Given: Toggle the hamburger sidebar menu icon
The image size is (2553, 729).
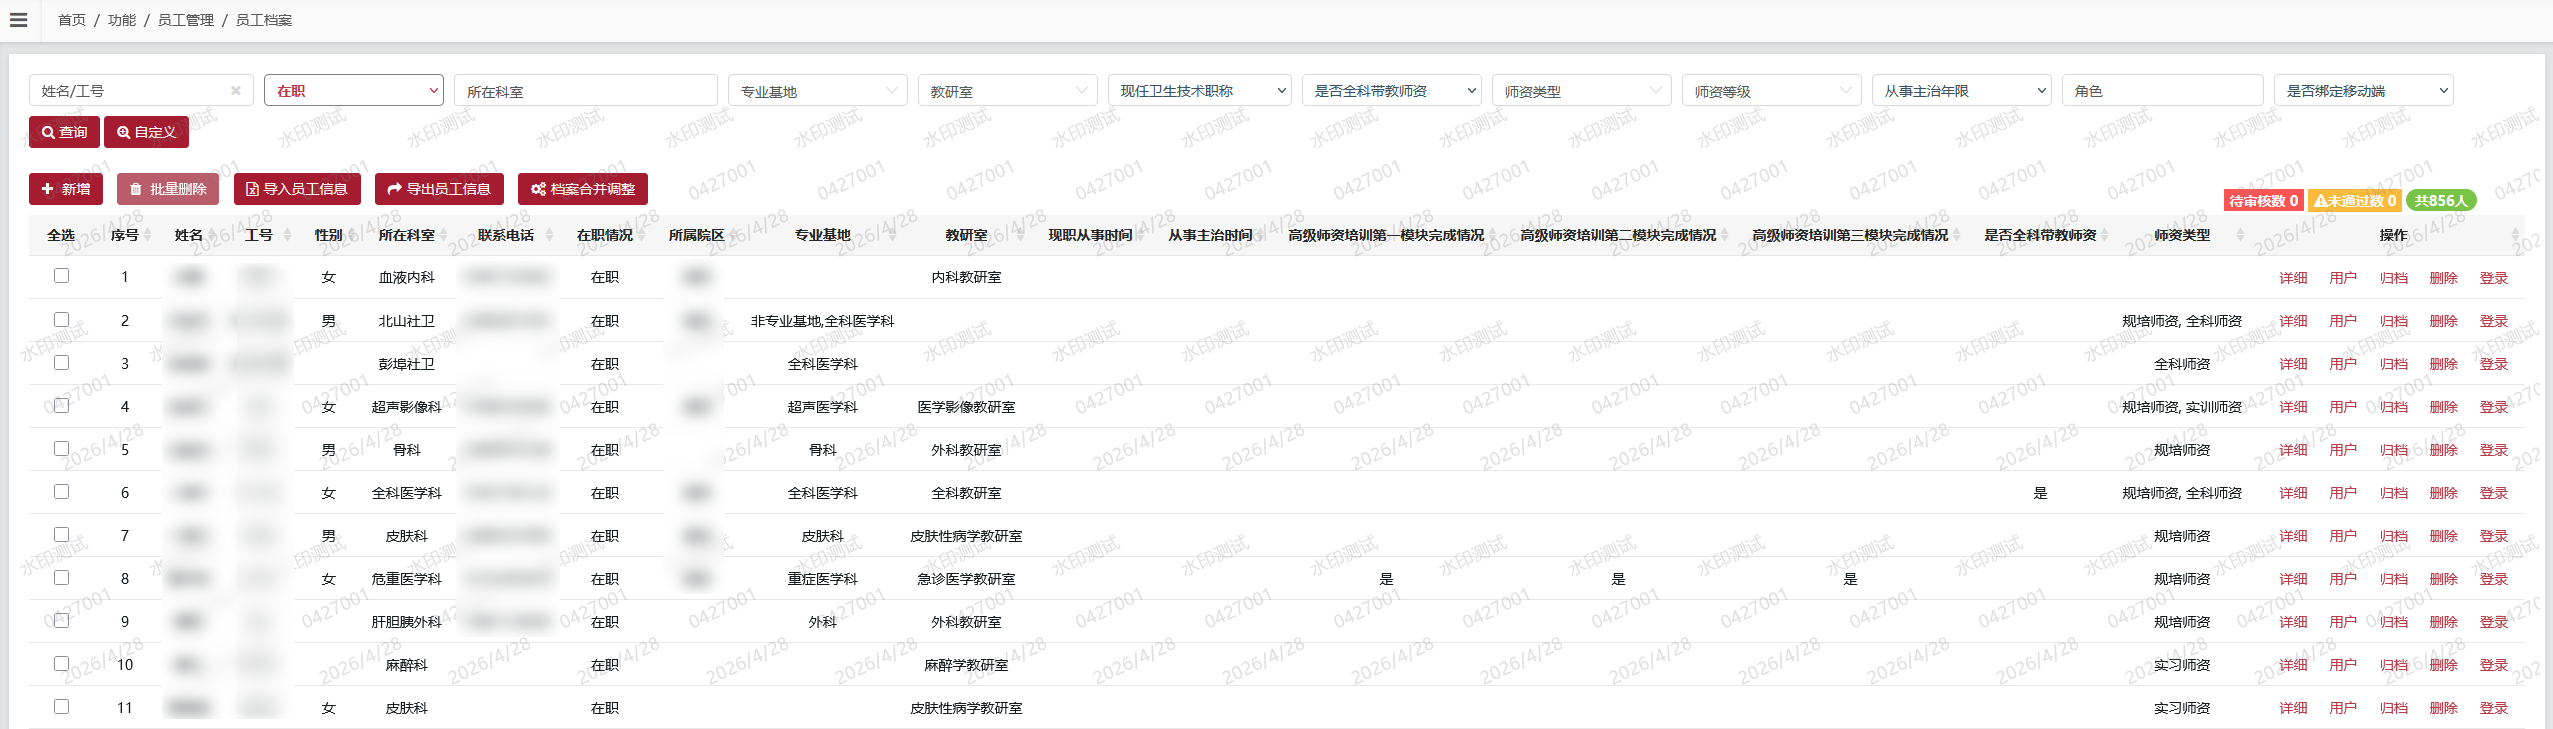Looking at the screenshot, I should (x=18, y=20).
